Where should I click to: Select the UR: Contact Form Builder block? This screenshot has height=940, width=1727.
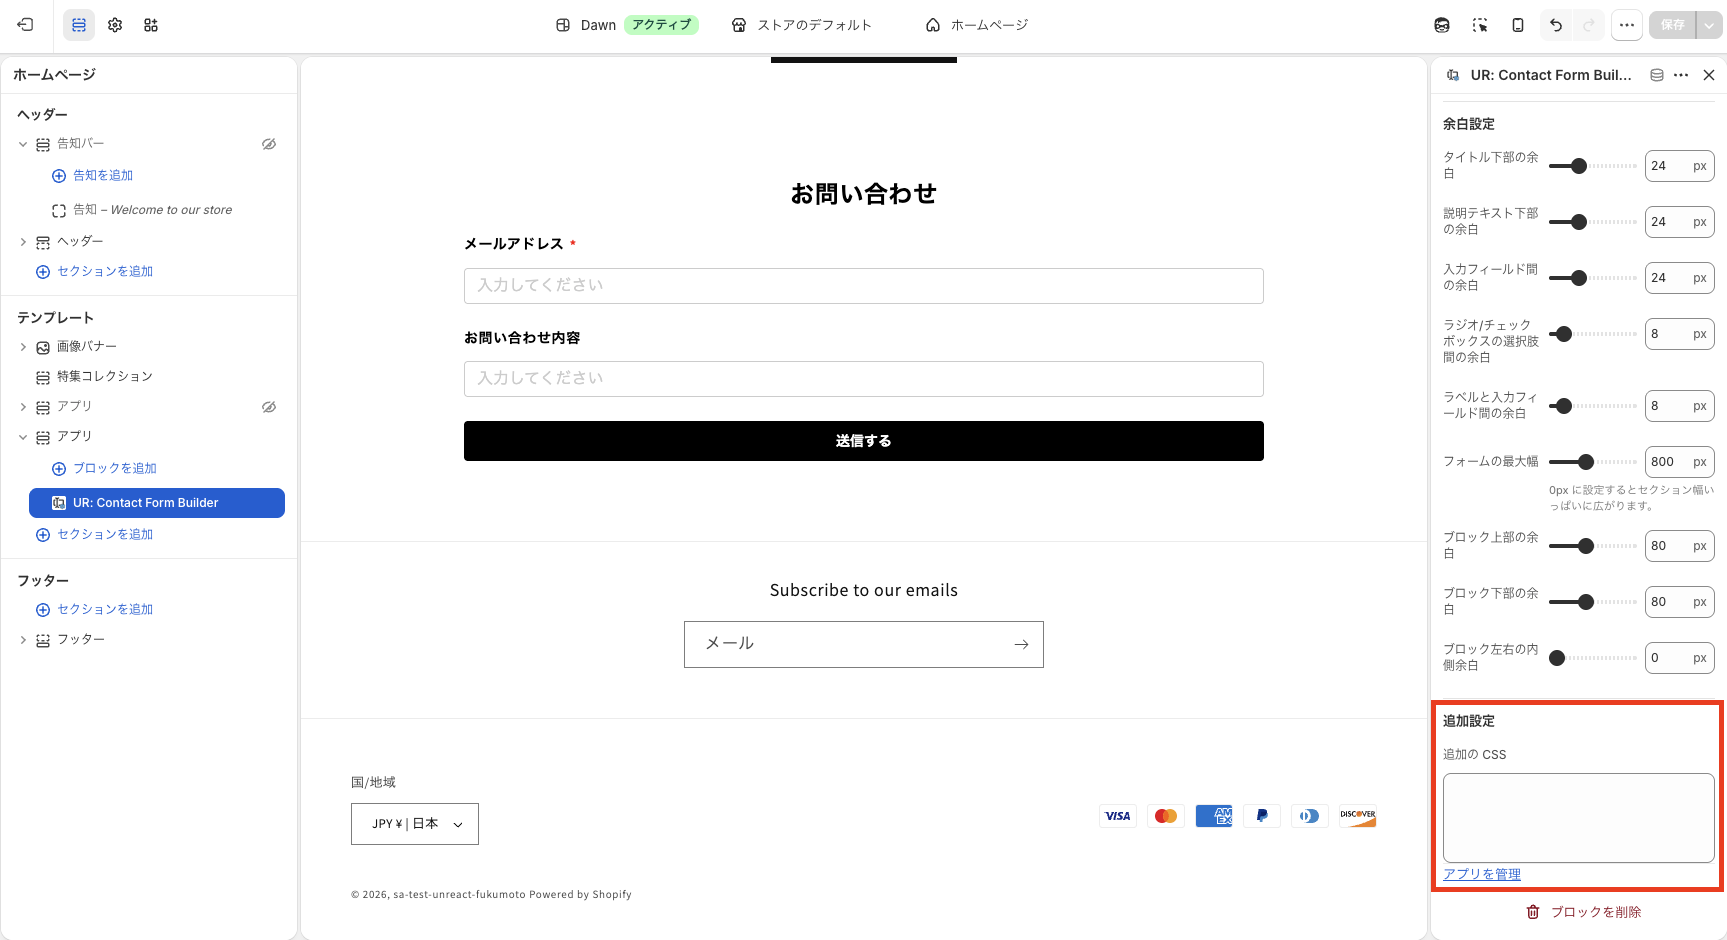pyautogui.click(x=157, y=503)
